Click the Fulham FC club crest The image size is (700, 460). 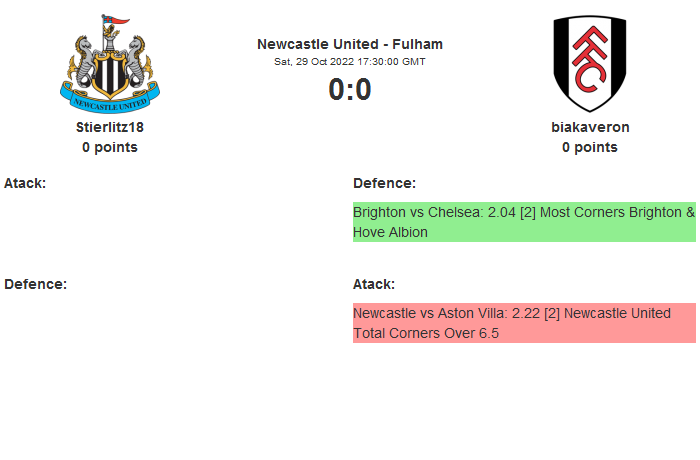[589, 63]
